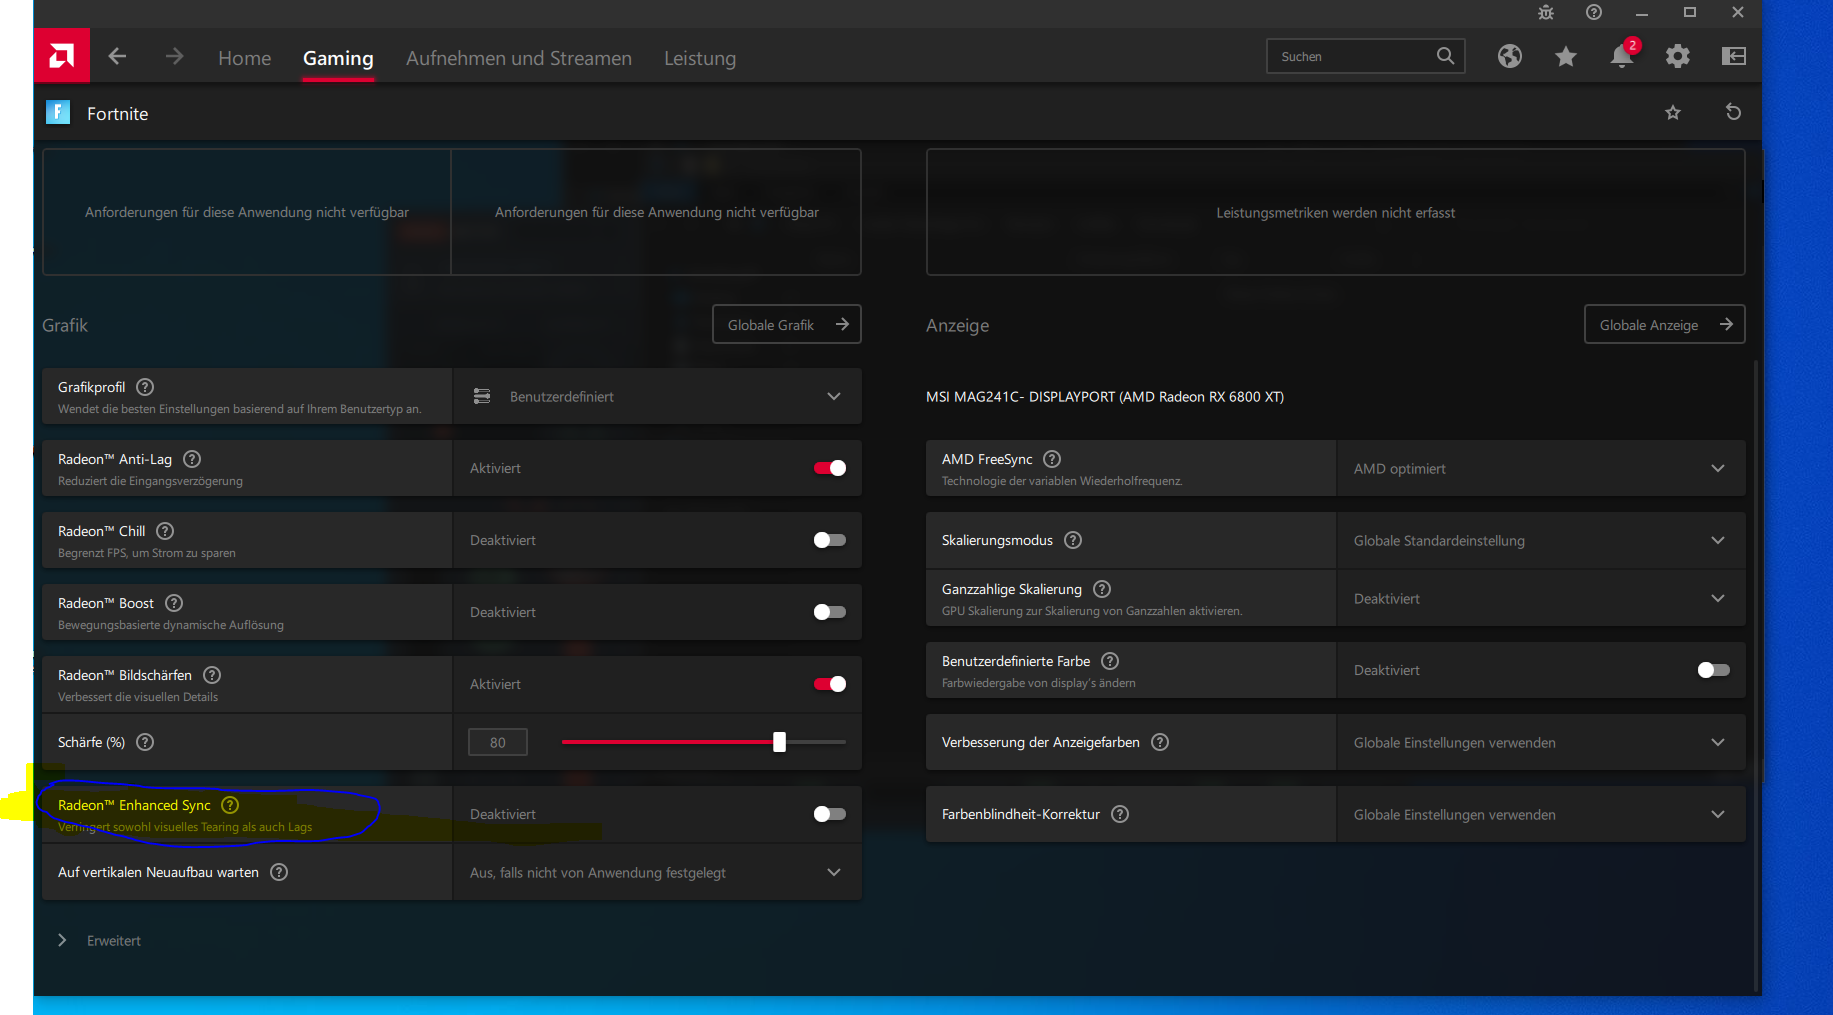Image resolution: width=1833 pixels, height=1015 pixels.
Task: Show help for Benutzerdefinierte Farbe
Action: pos(1110,661)
